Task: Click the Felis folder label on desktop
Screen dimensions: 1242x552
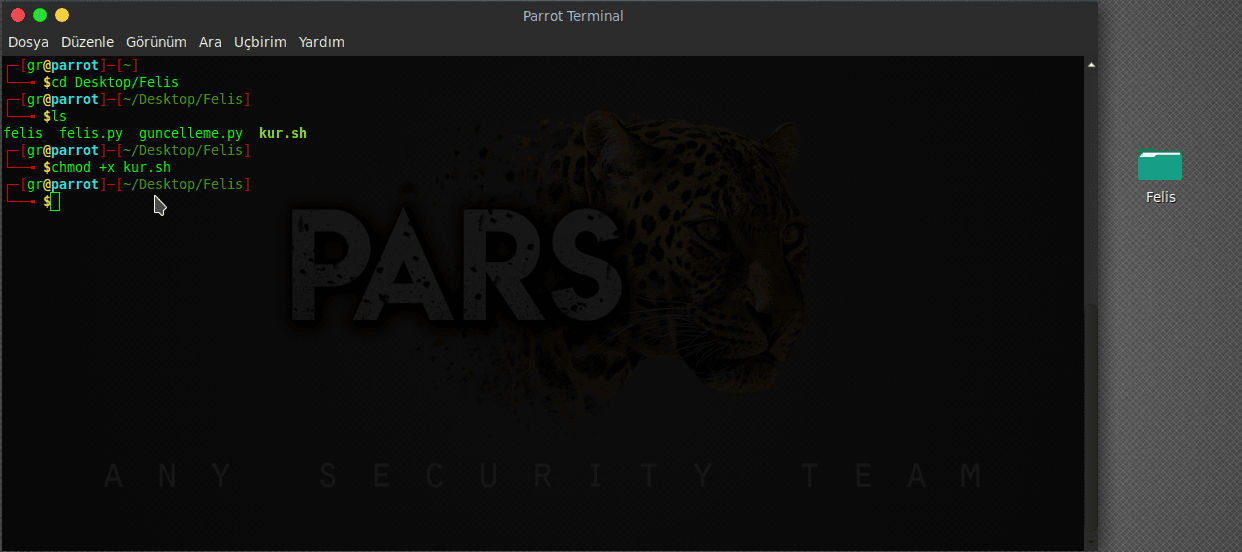Action: (1160, 197)
